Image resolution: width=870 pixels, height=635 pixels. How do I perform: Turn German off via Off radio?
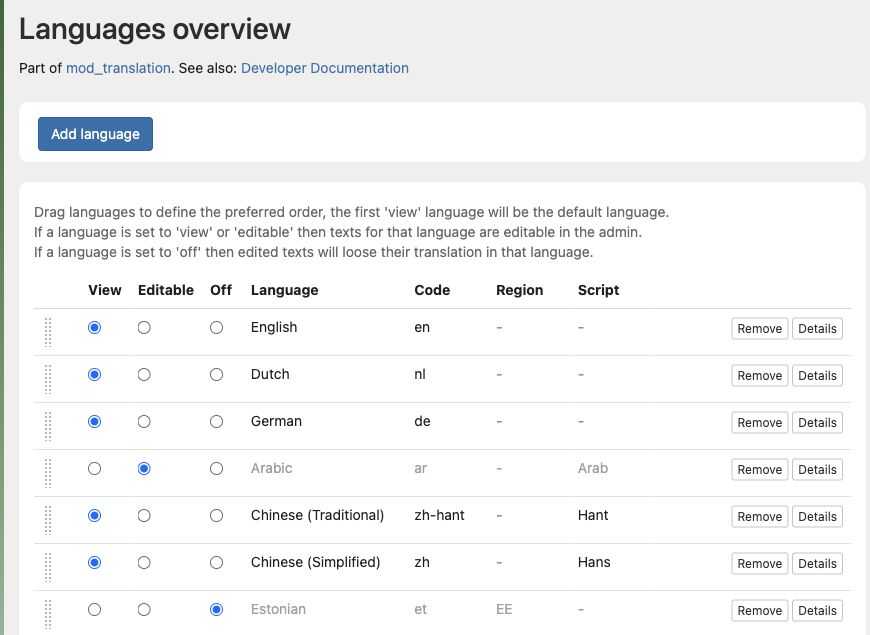pyautogui.click(x=216, y=422)
